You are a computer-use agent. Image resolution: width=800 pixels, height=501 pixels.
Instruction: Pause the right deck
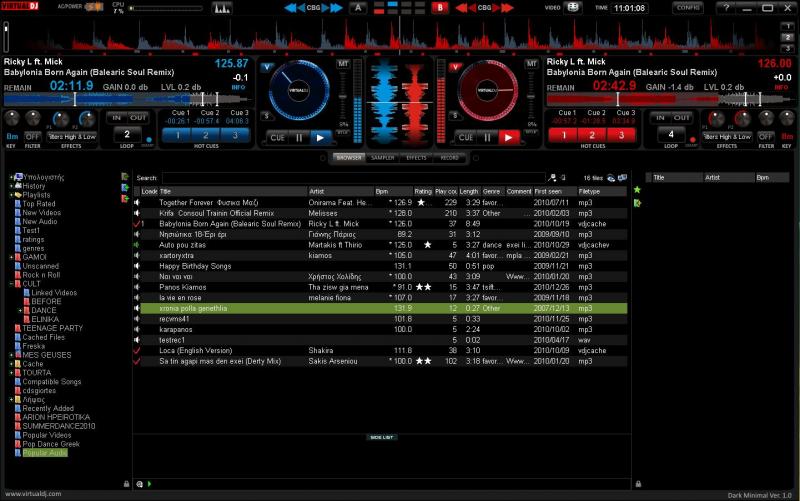pyautogui.click(x=487, y=137)
